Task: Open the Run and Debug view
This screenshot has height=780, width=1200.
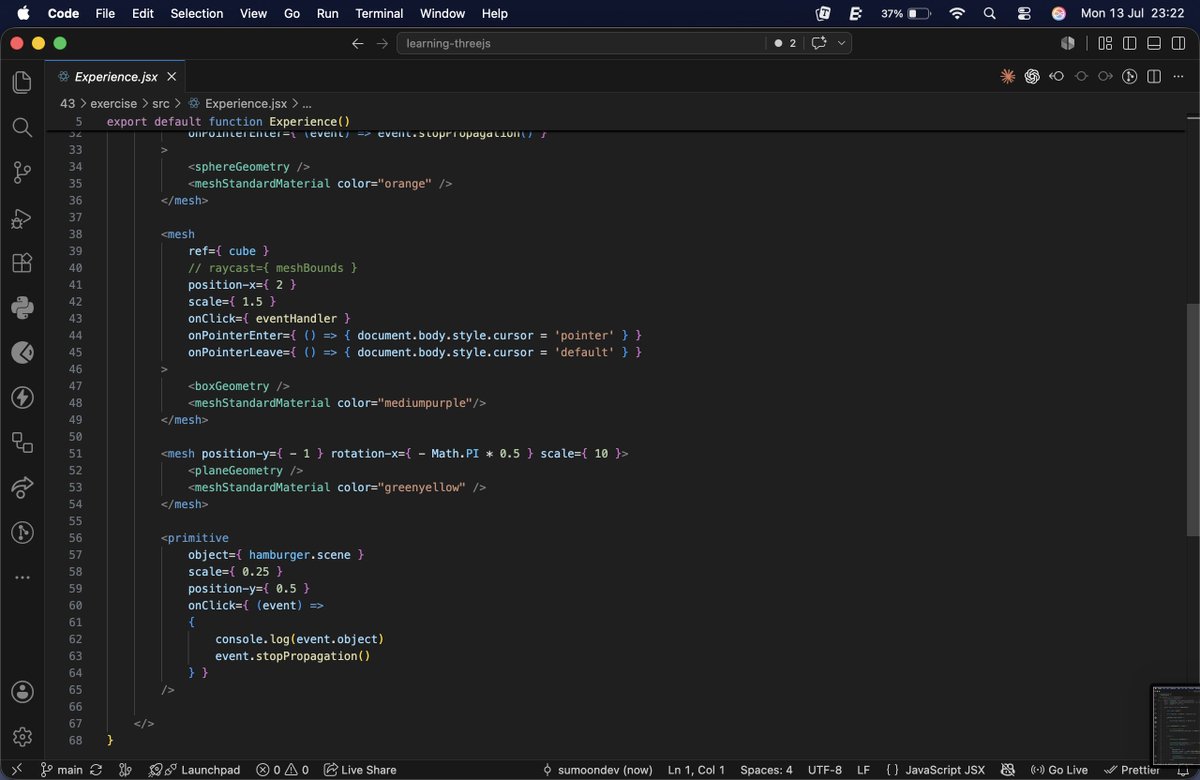Action: (22, 218)
